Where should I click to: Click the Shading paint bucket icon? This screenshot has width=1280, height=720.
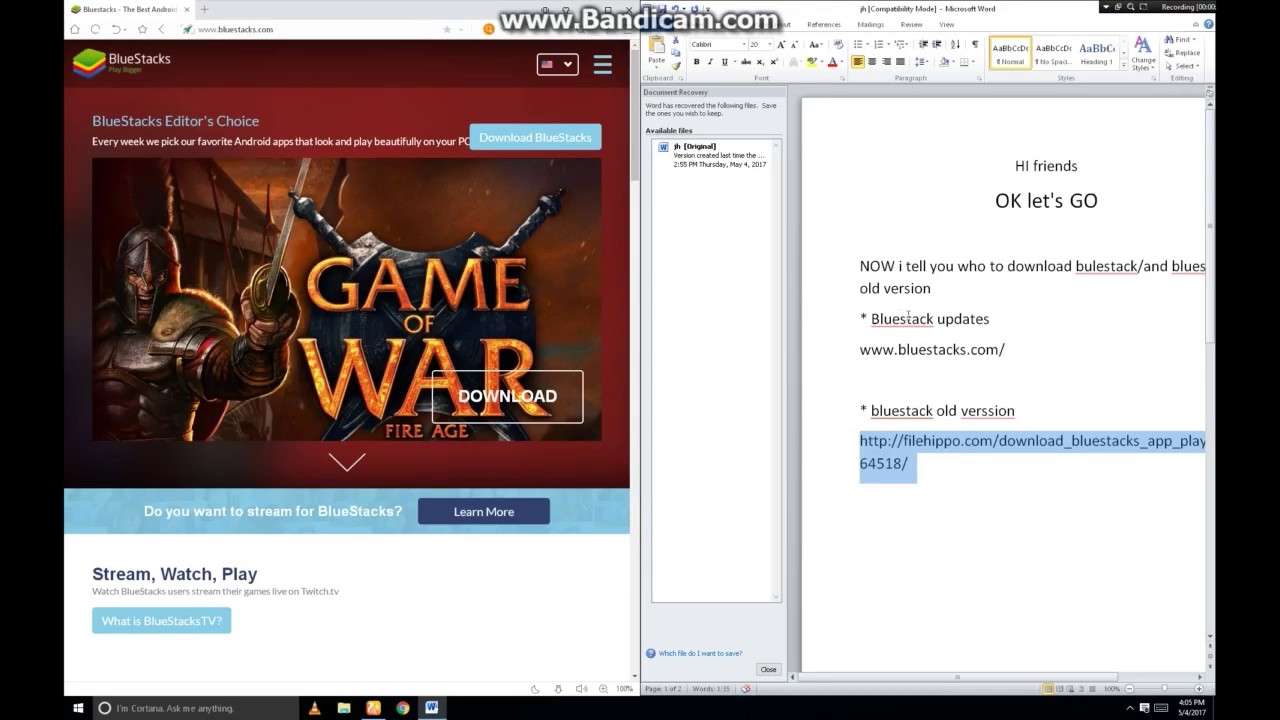945,62
